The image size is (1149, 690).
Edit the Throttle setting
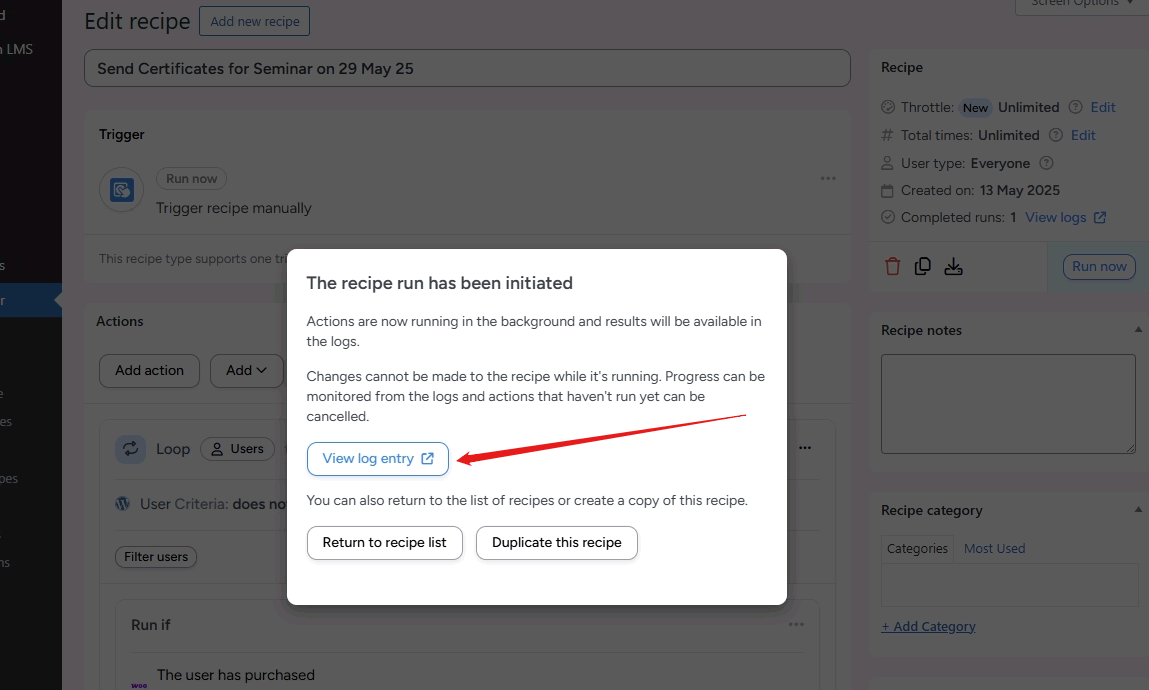tap(1103, 107)
